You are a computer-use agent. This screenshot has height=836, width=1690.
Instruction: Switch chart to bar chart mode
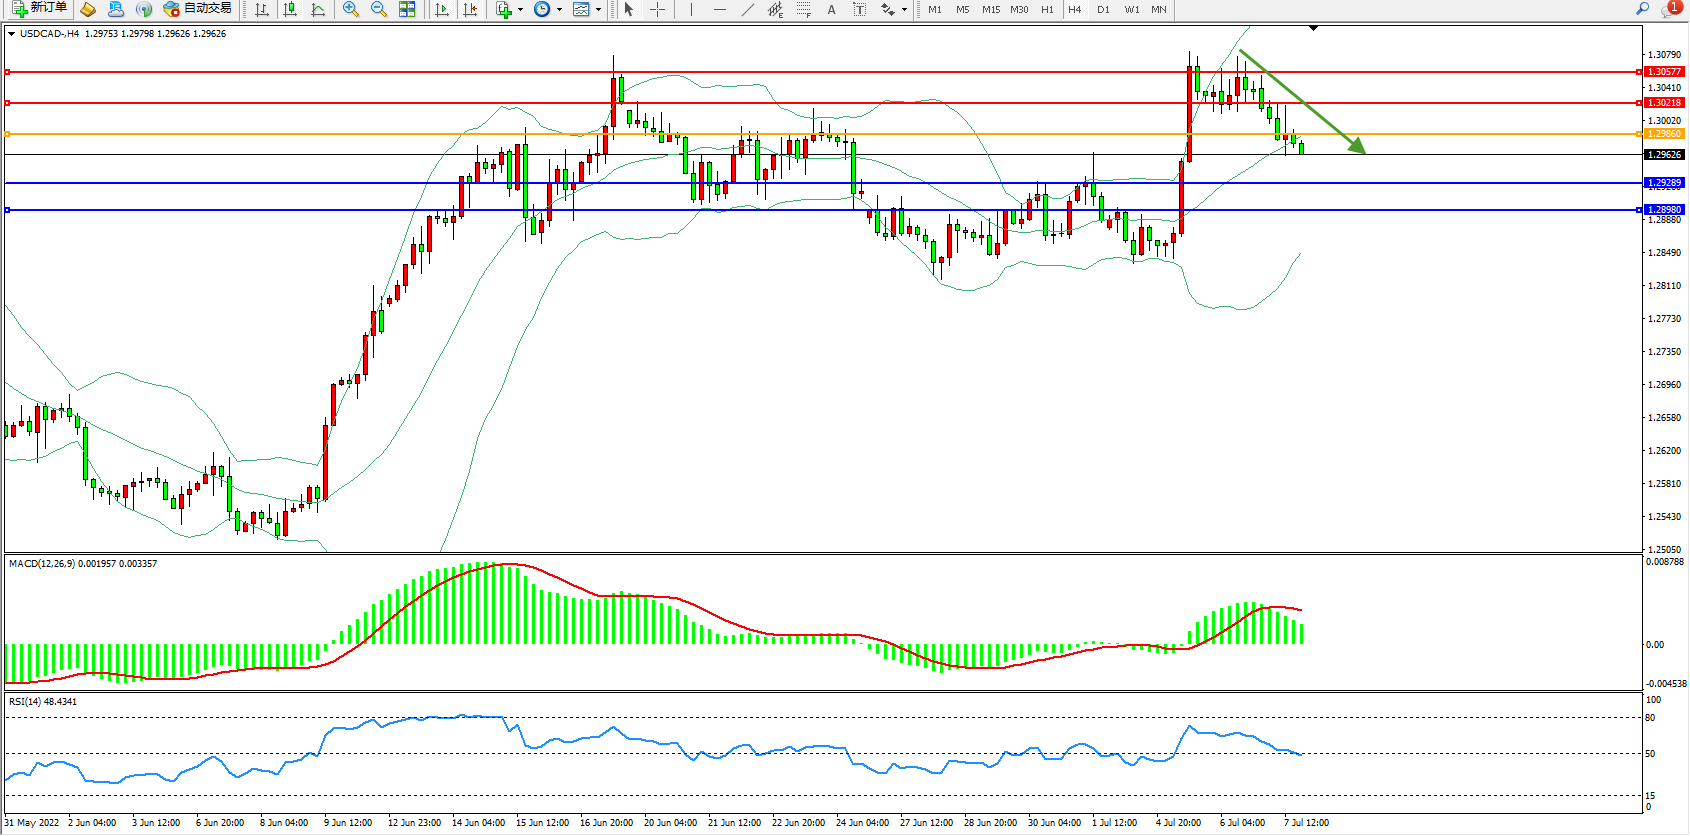262,9
